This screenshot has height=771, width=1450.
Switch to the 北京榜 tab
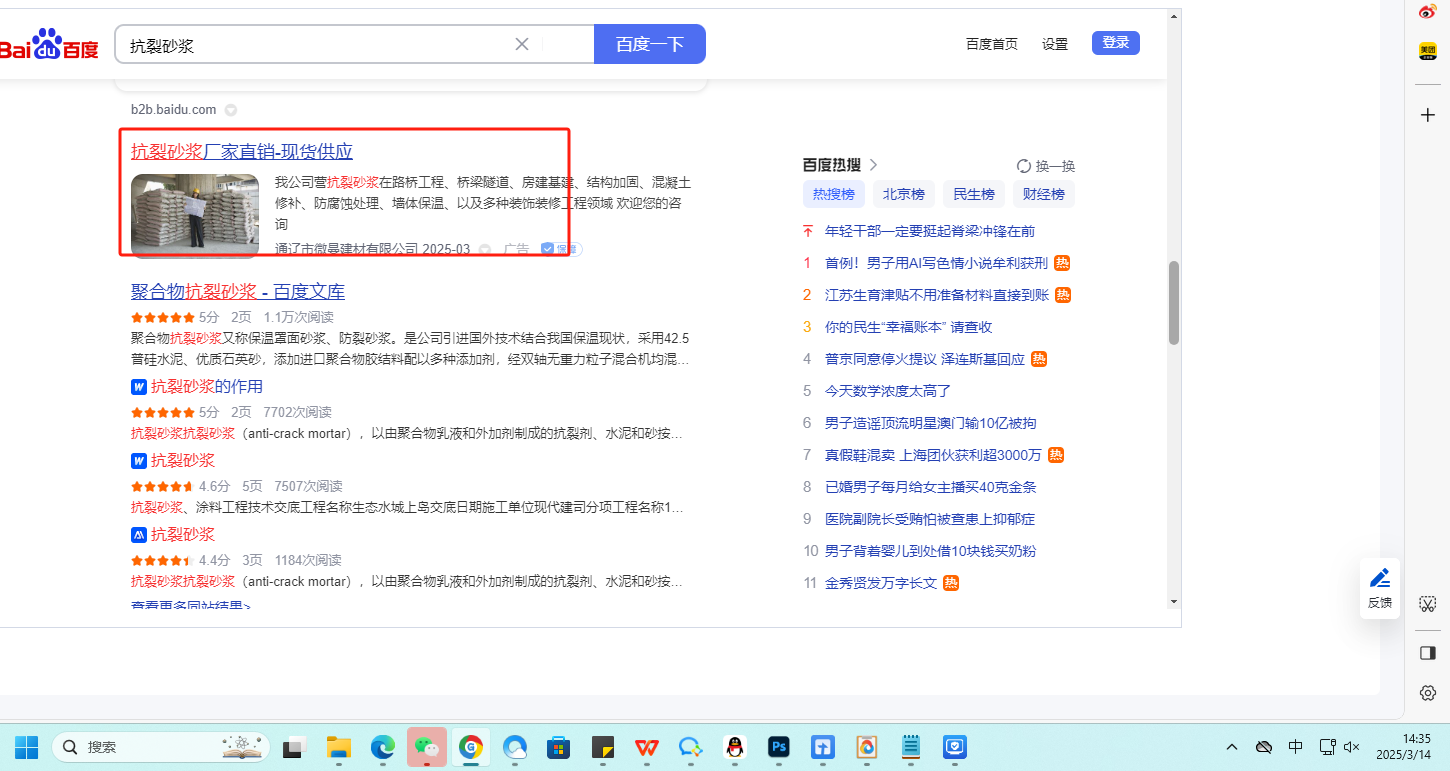(903, 194)
